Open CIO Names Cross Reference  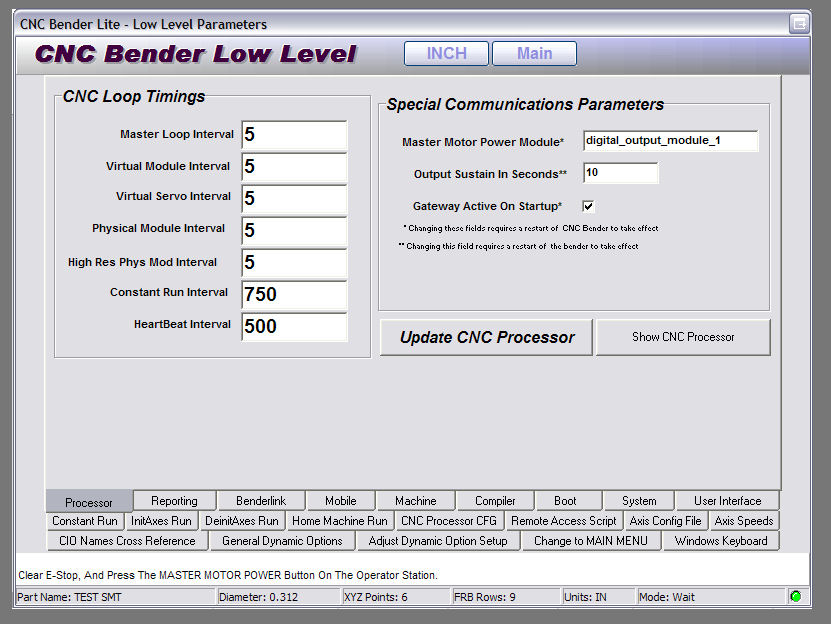pos(127,541)
